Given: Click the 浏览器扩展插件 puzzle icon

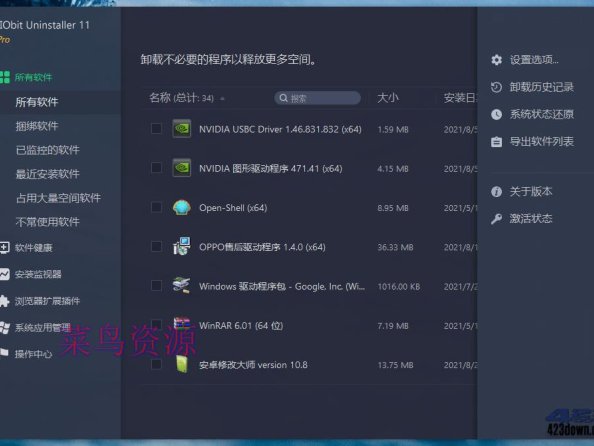Looking at the screenshot, I should 4,301.
